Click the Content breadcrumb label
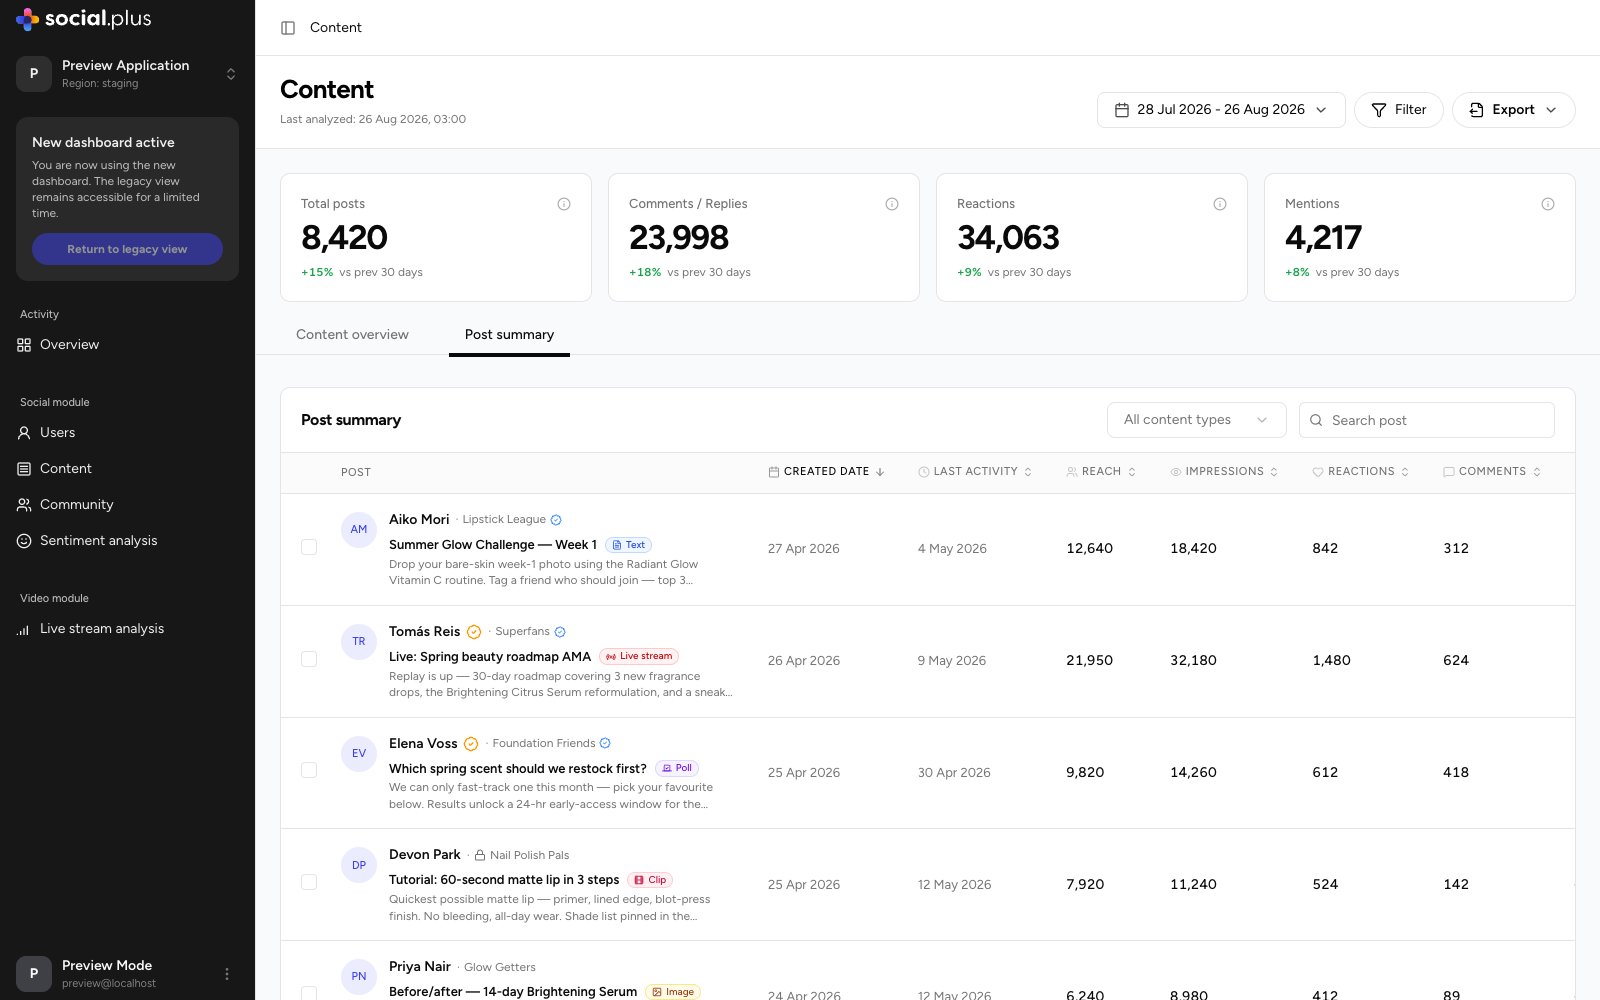 (336, 28)
